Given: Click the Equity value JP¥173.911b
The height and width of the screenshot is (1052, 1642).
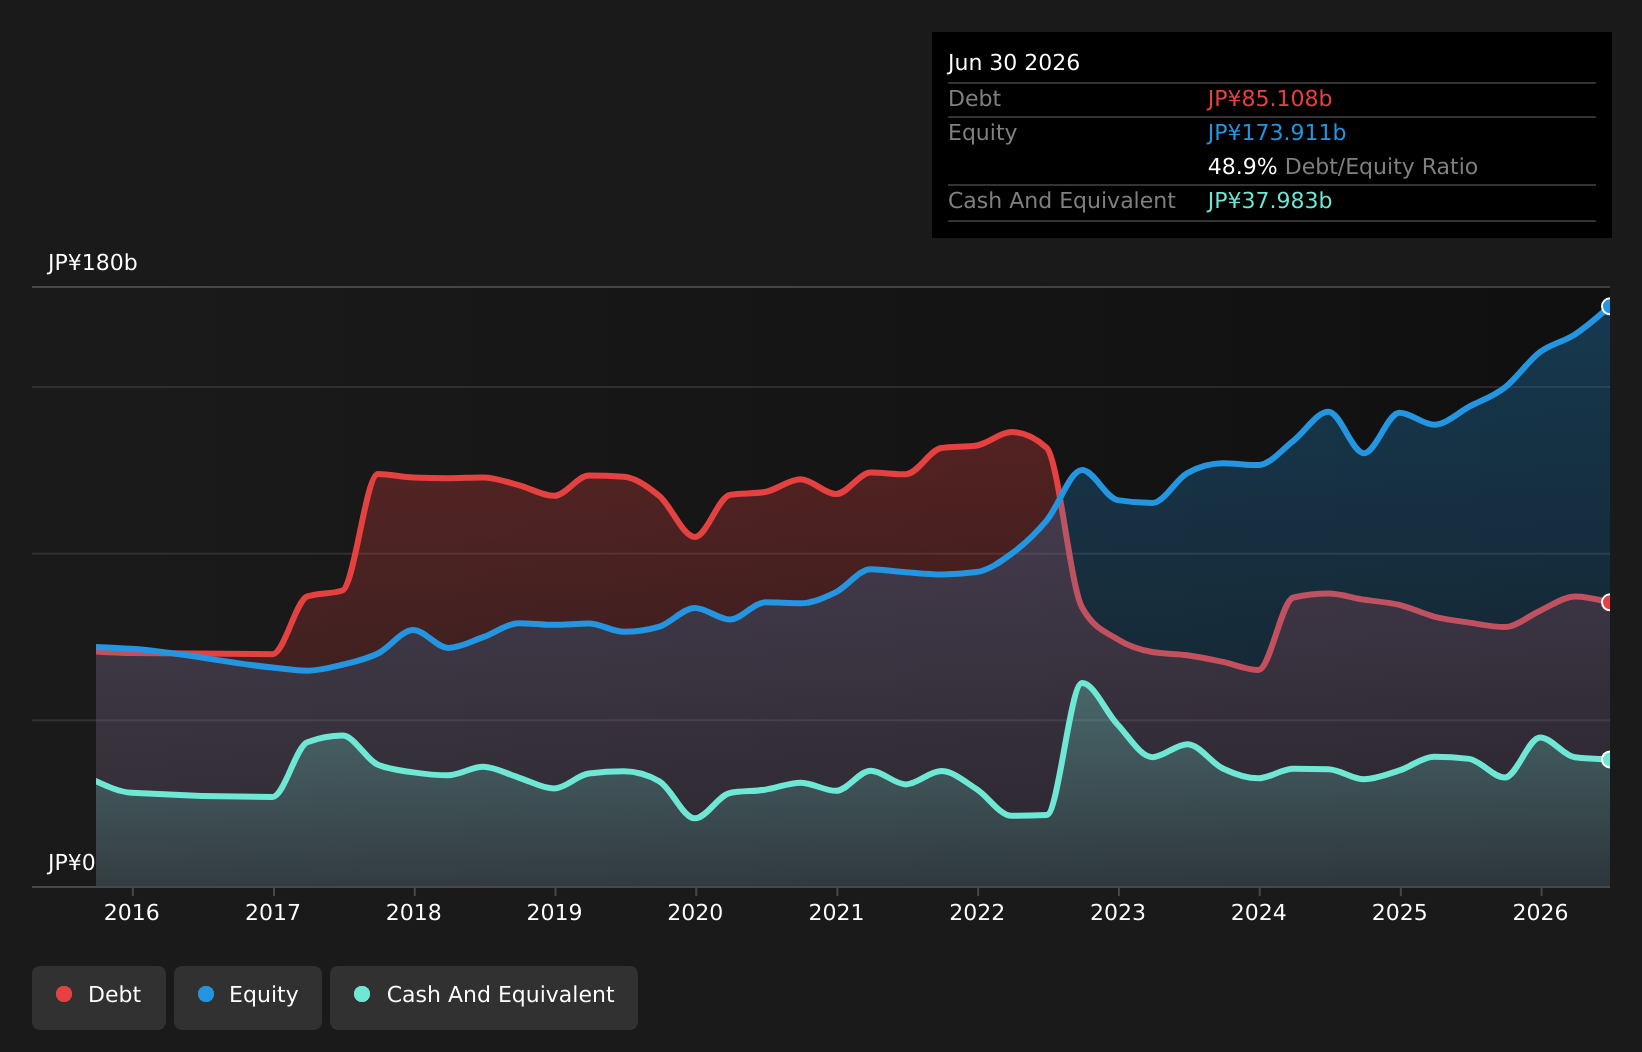Looking at the screenshot, I should [x=1277, y=133].
